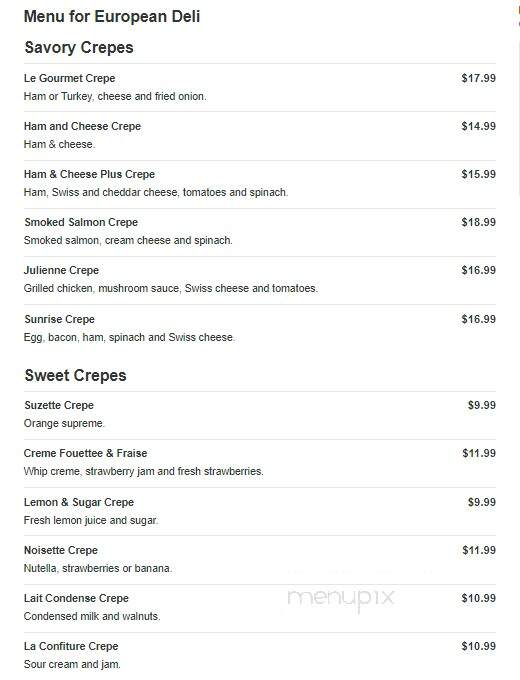Select the Julienne Crepe menu item
Viewport: 520px width, 680px height.
62,271
